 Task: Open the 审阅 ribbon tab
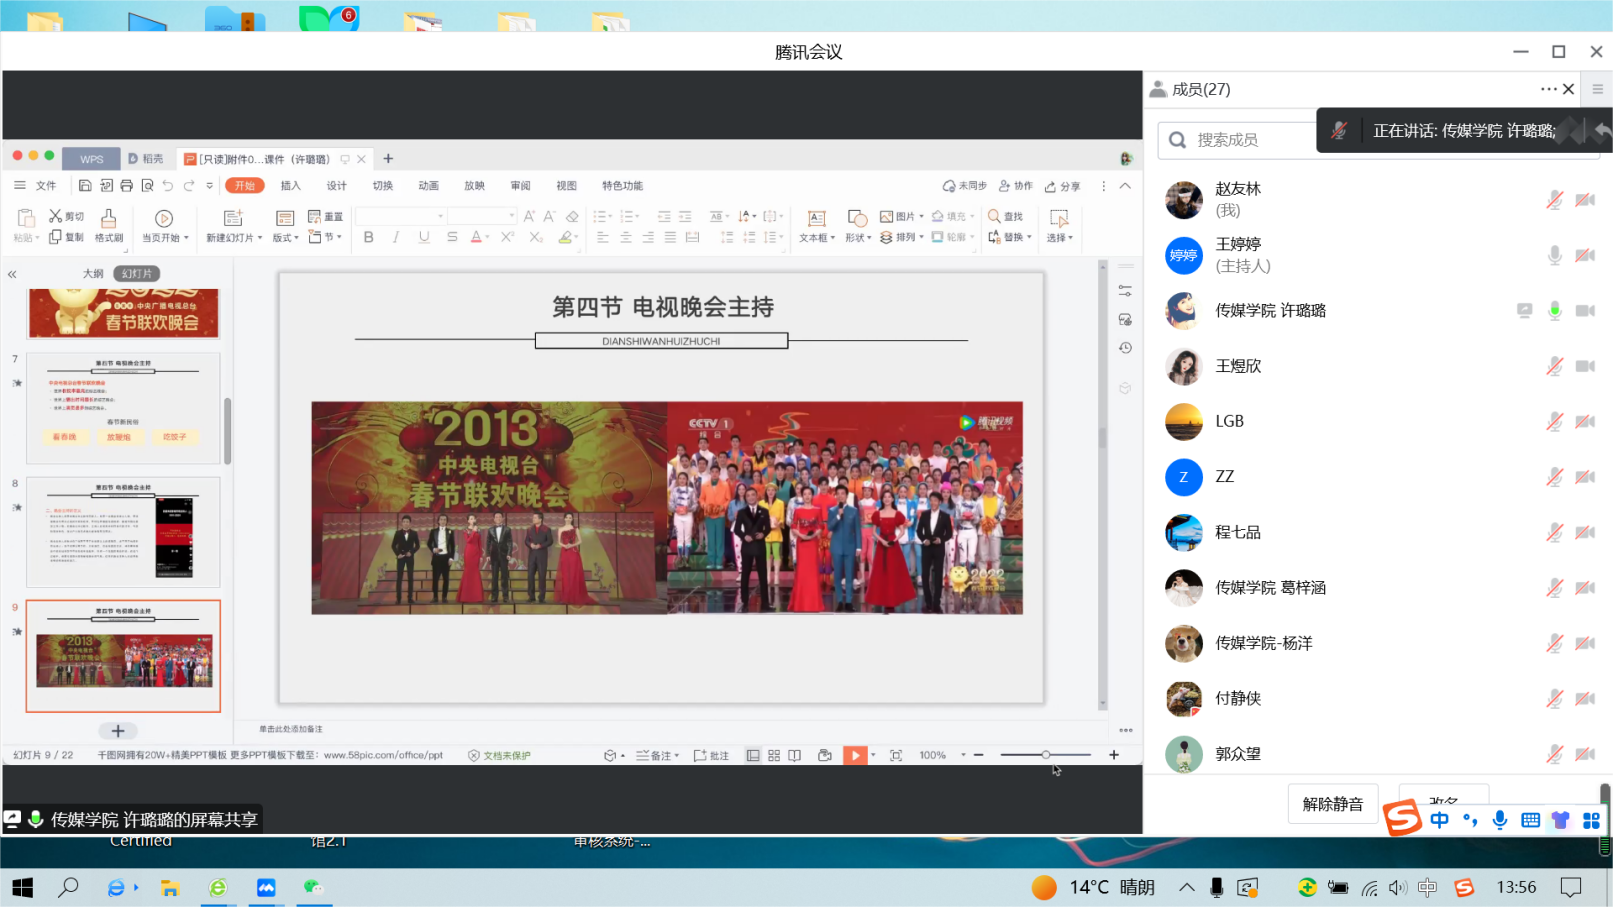[x=520, y=186]
